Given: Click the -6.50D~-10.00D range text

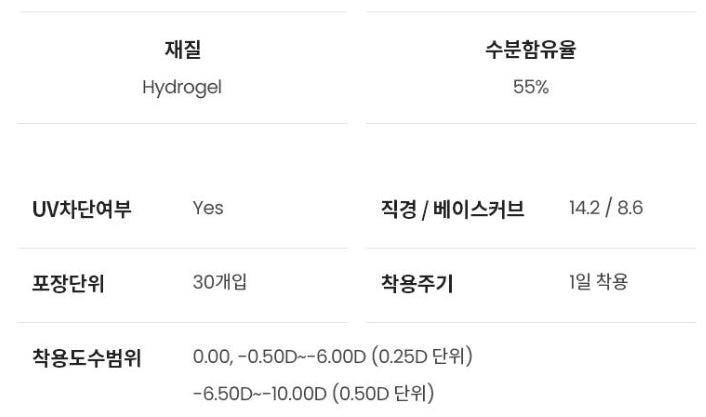Looking at the screenshot, I should pyautogui.click(x=260, y=393).
